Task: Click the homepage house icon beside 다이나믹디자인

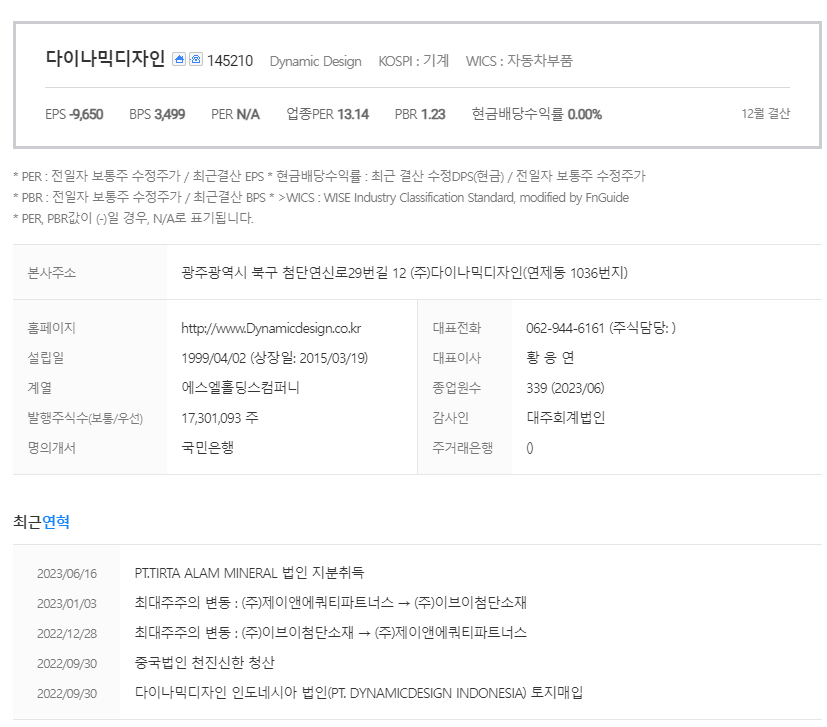Action: tap(179, 59)
